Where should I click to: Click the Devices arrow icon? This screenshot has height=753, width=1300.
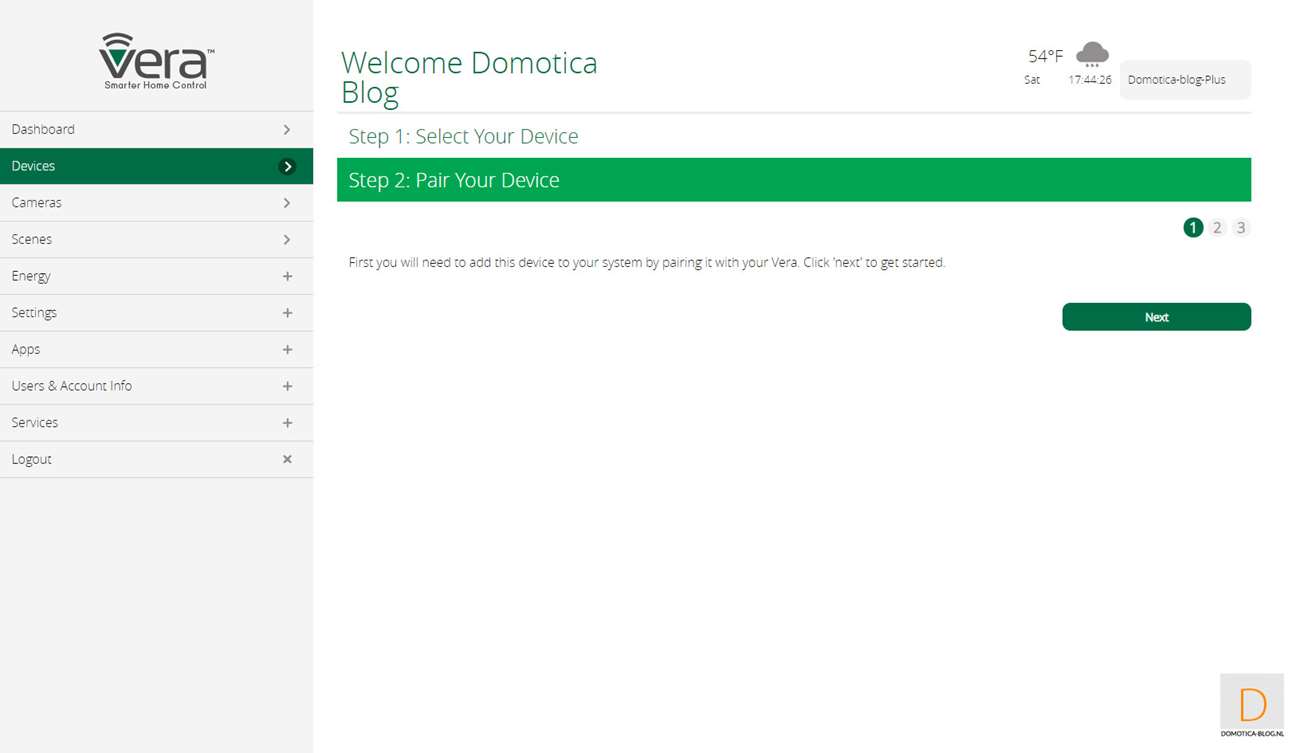(x=287, y=166)
